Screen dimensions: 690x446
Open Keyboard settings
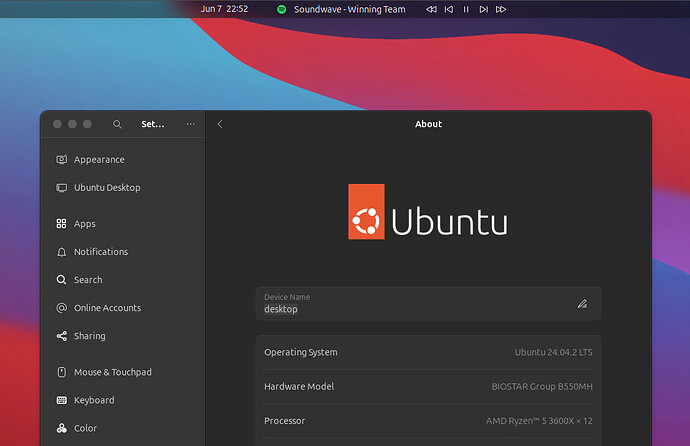click(94, 400)
